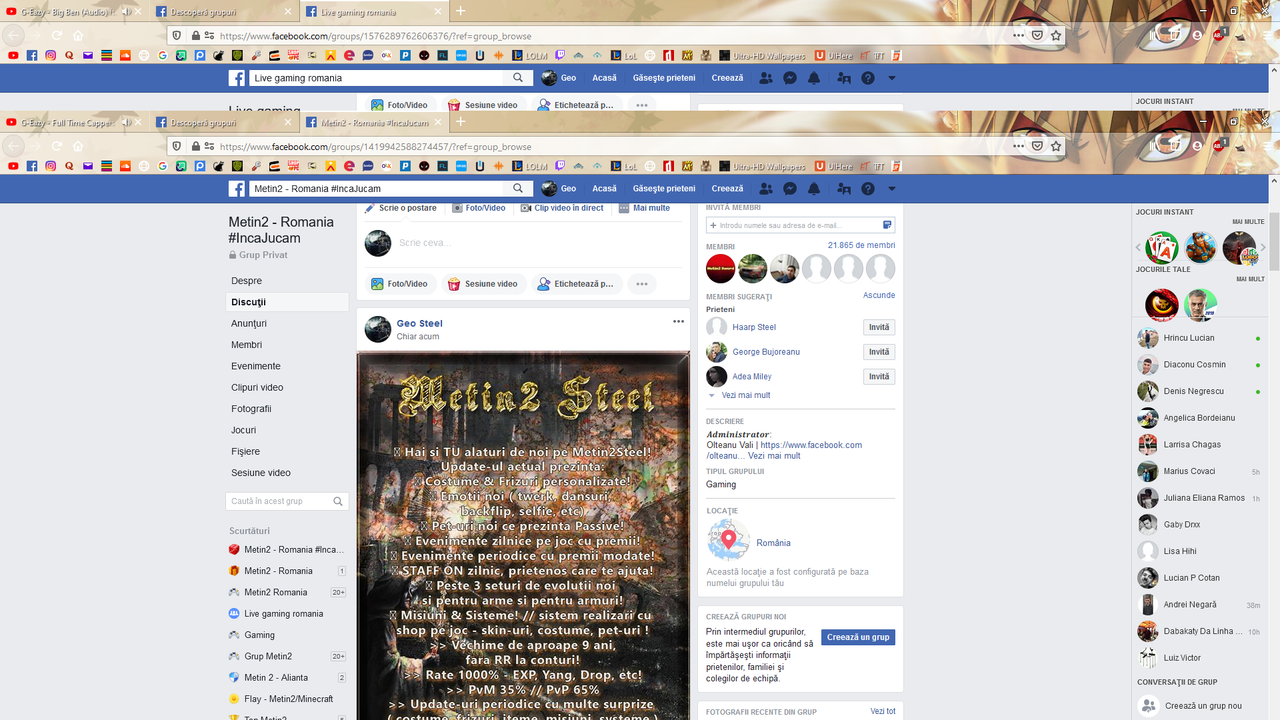
Task: Open Messenger icon in Metin2 window header
Action: [790, 188]
